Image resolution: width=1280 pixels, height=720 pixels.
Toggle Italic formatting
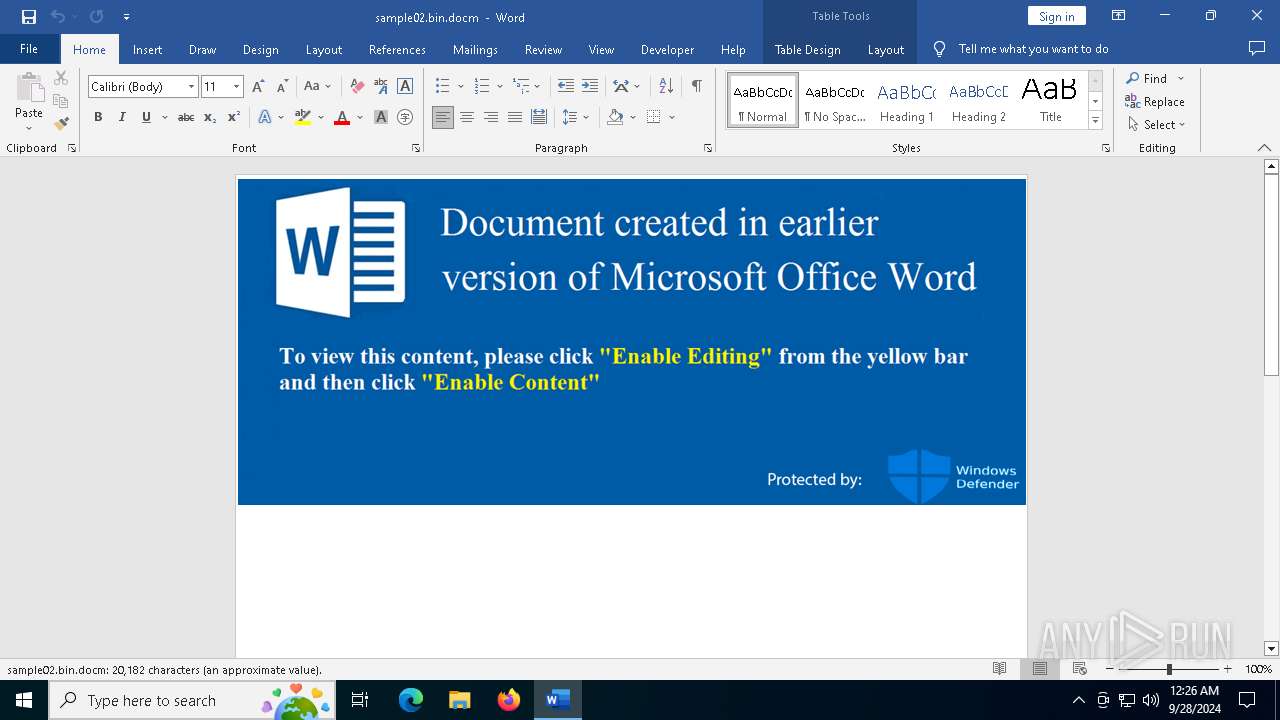[122, 117]
